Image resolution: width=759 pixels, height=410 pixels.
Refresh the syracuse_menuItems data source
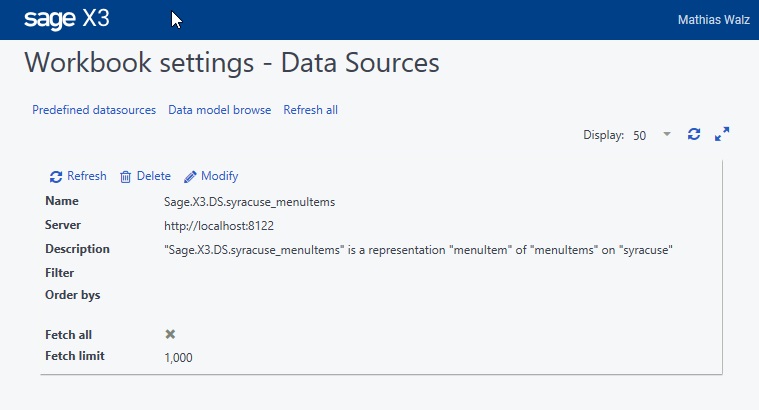[78, 176]
